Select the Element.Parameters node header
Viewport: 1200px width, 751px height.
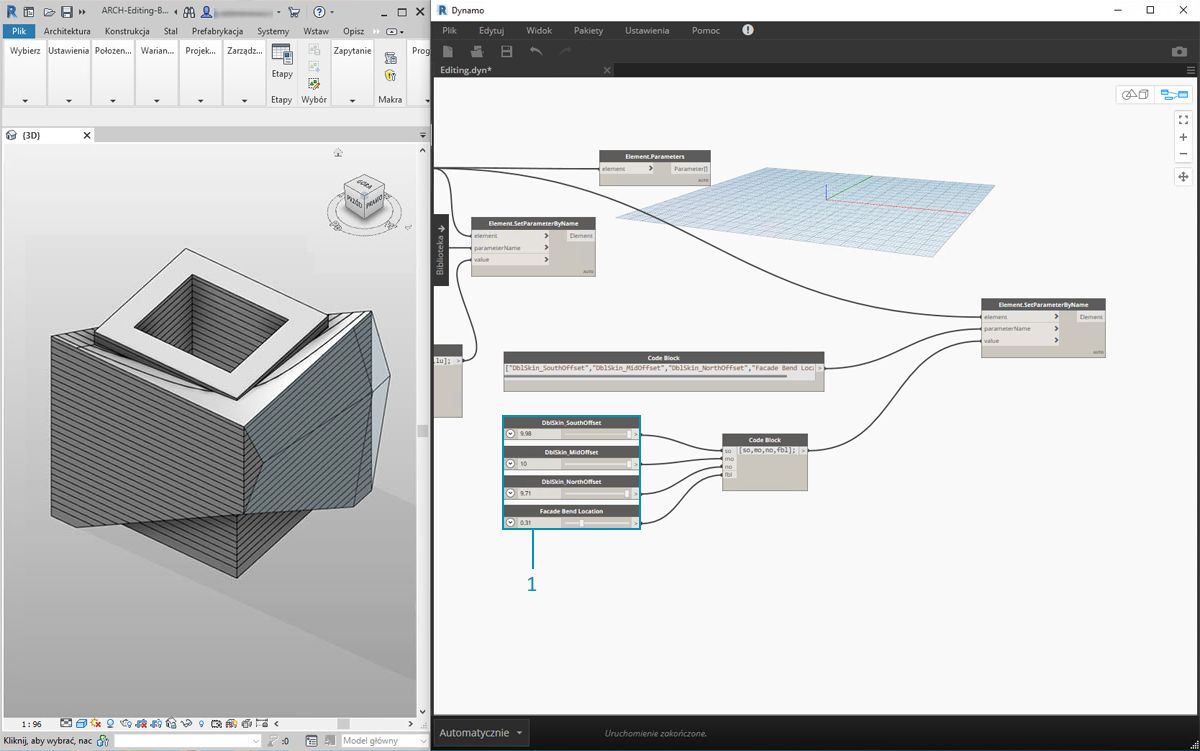point(655,157)
